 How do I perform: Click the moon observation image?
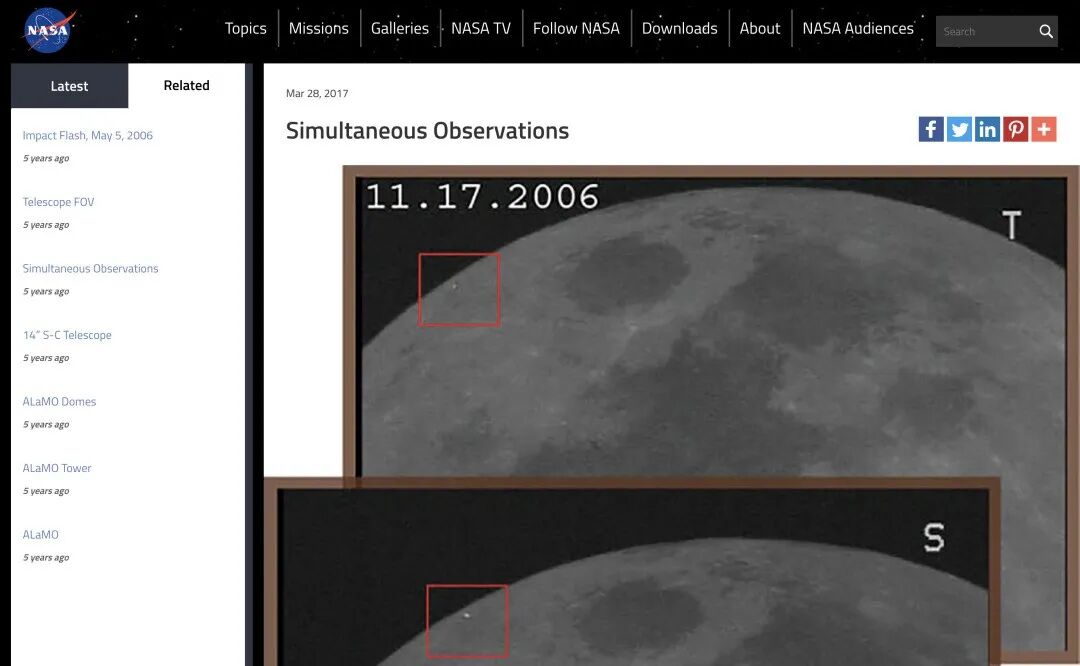coord(672,415)
